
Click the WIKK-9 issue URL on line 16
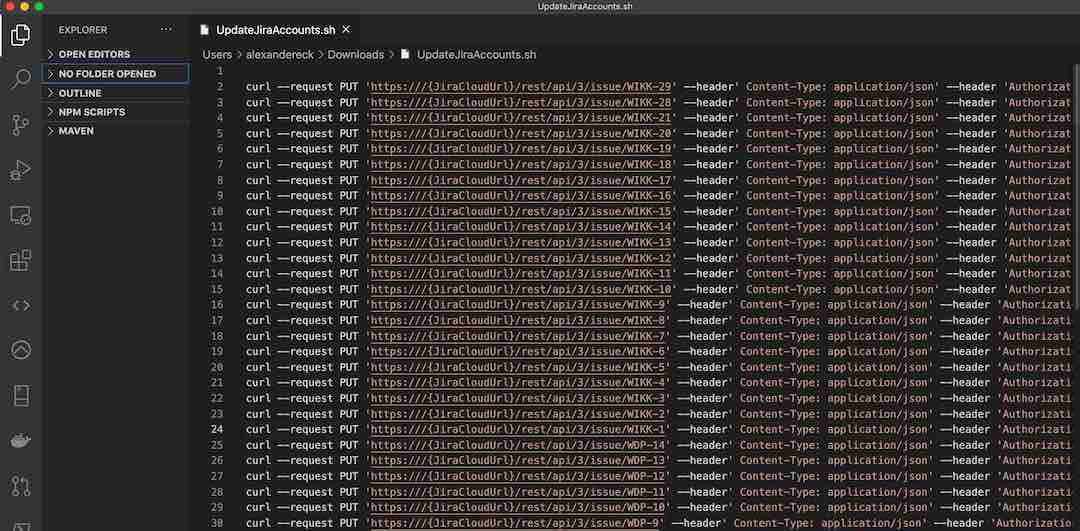(x=518, y=305)
